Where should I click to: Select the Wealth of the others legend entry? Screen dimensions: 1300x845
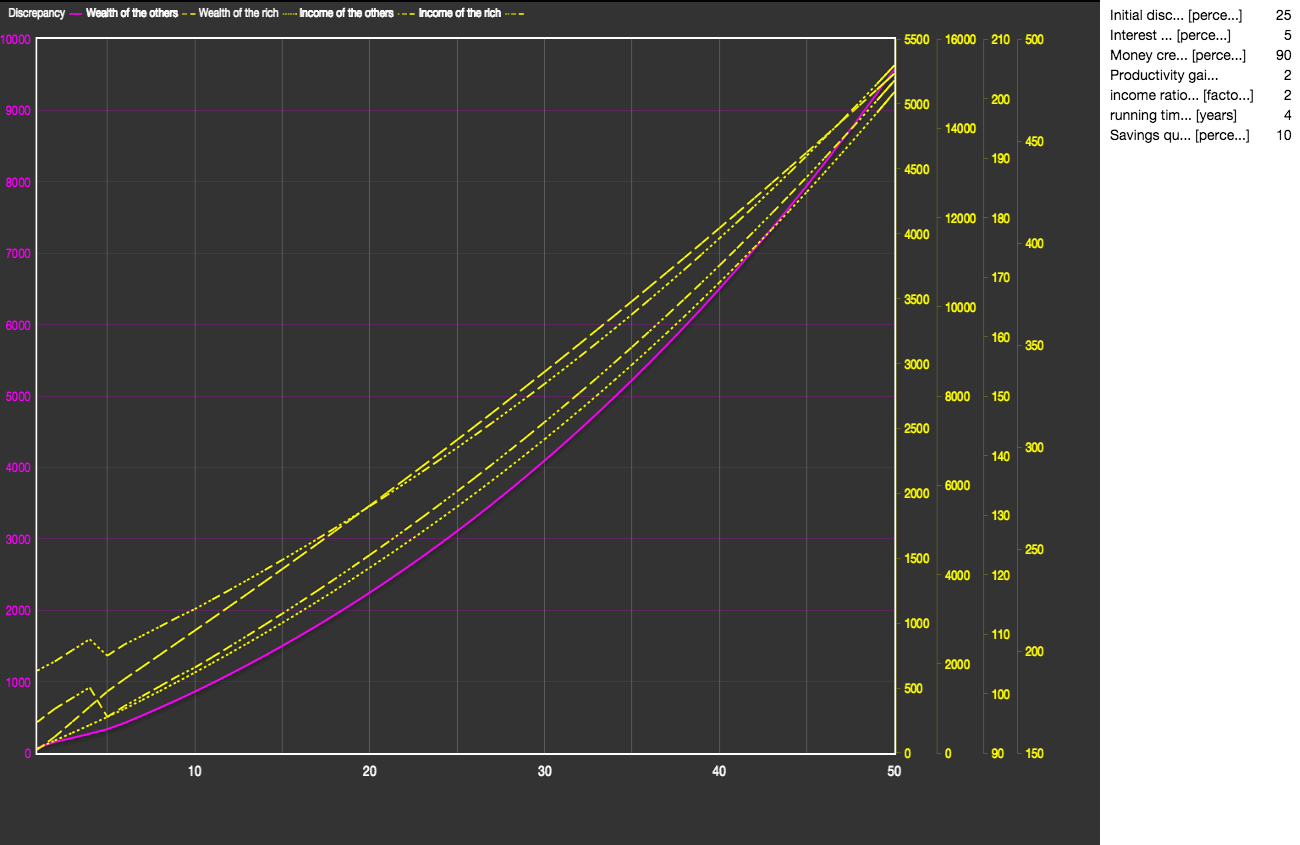click(132, 13)
